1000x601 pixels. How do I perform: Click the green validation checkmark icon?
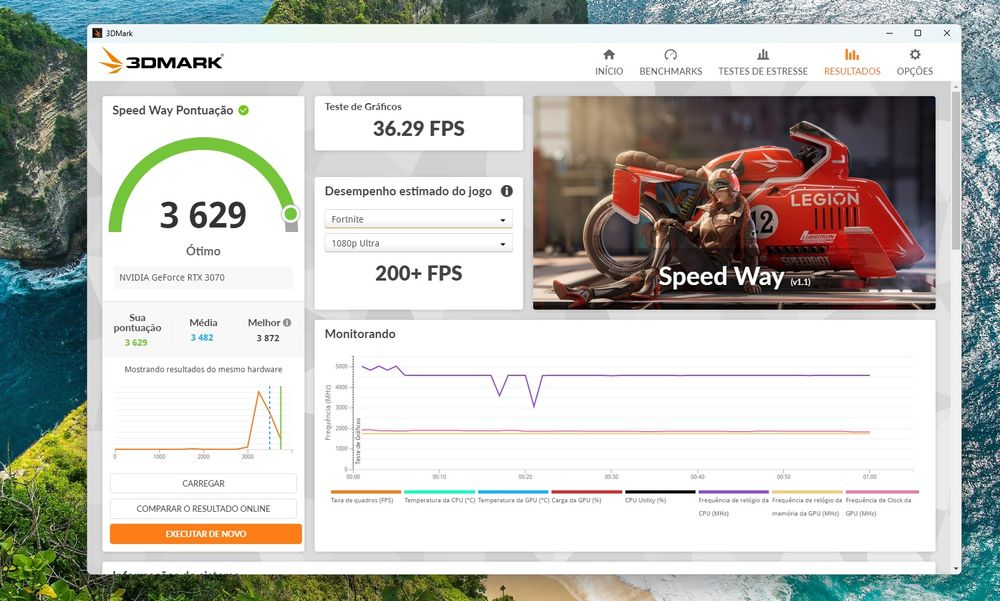tap(244, 110)
